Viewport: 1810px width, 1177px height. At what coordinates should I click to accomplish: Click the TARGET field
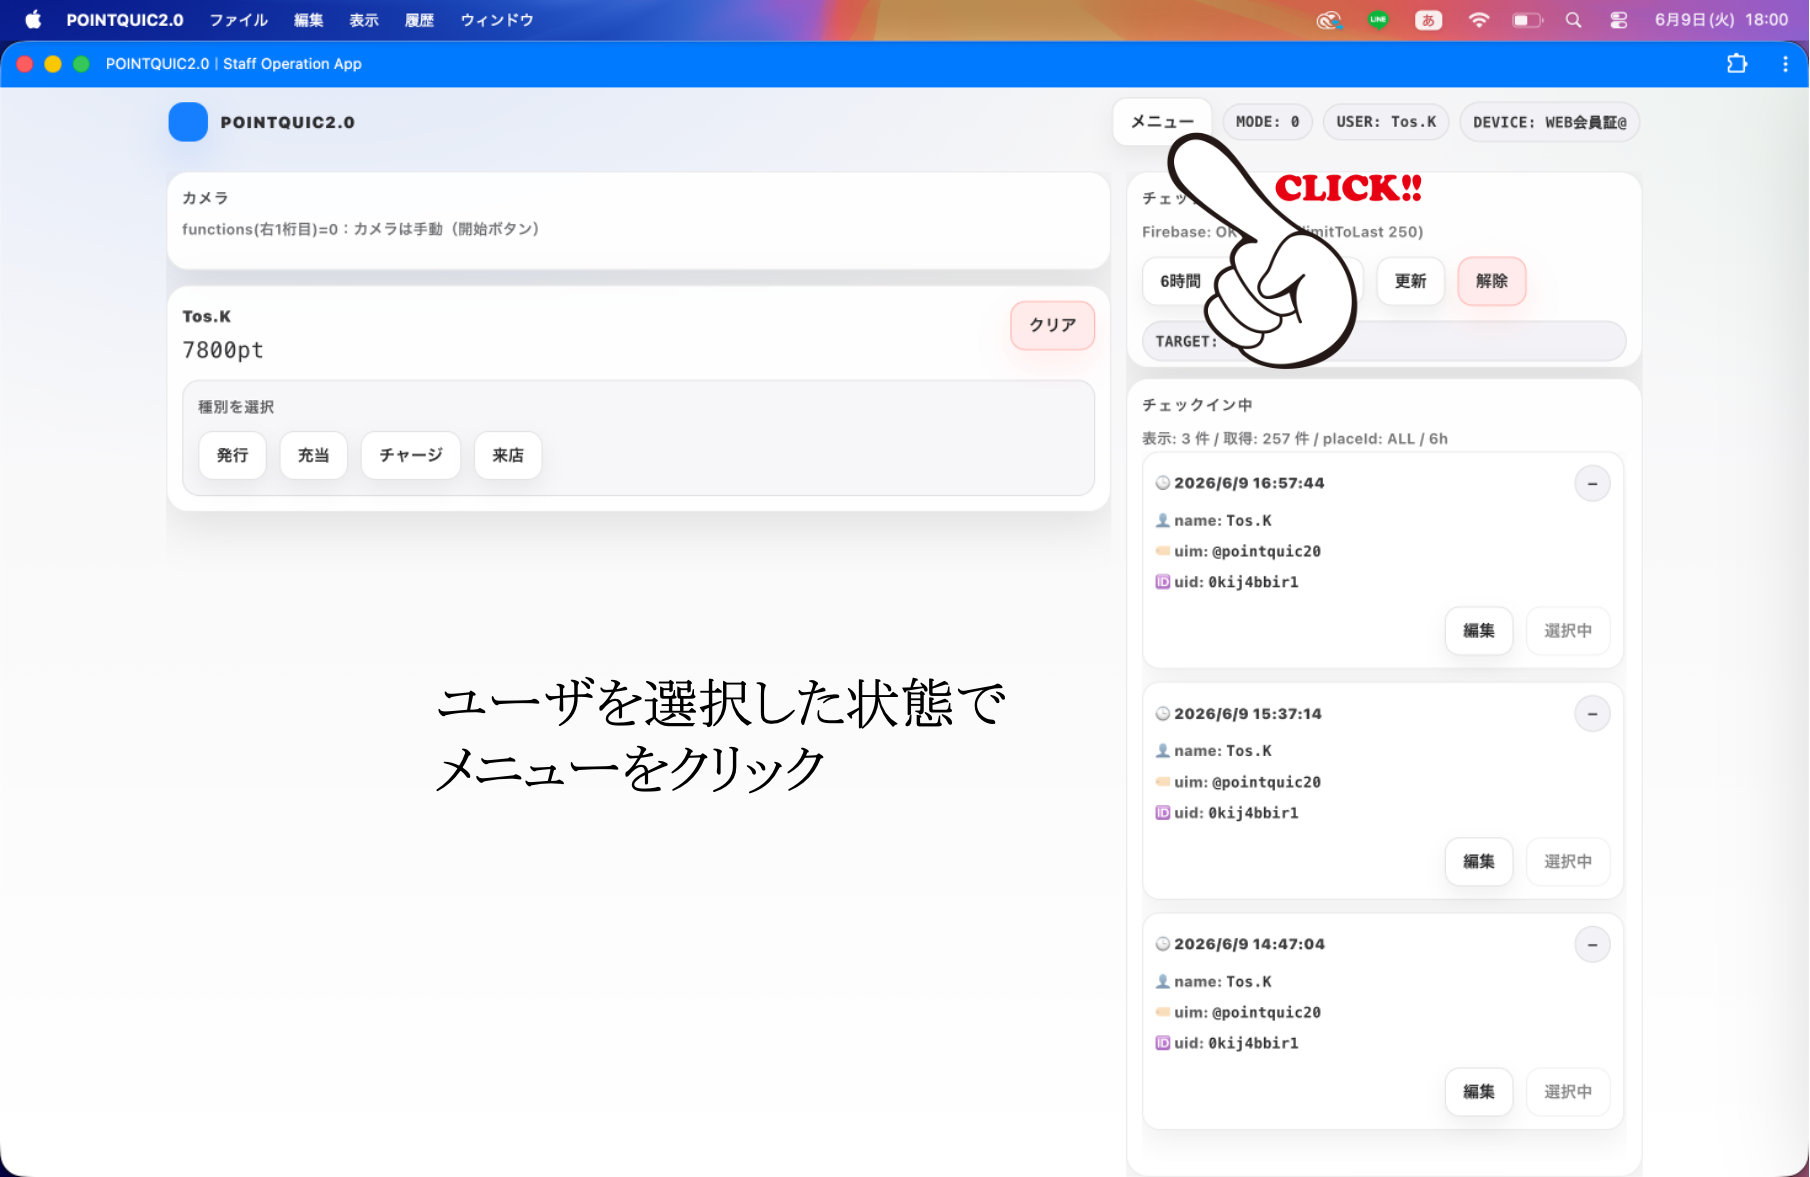pos(1384,341)
